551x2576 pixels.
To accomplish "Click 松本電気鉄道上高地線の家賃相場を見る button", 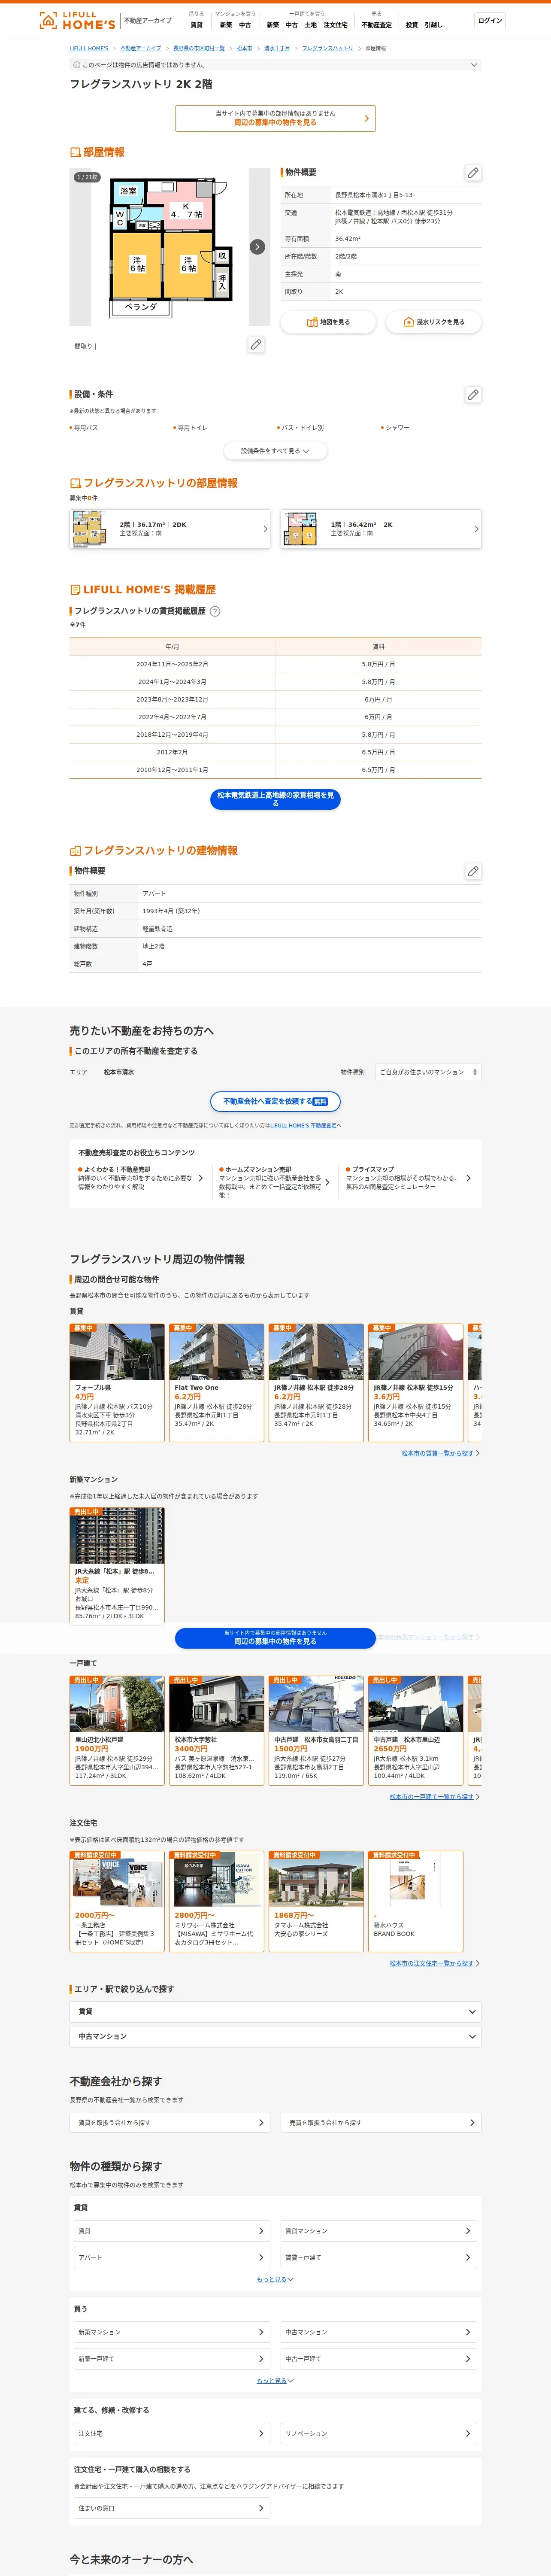I will pos(275,799).
